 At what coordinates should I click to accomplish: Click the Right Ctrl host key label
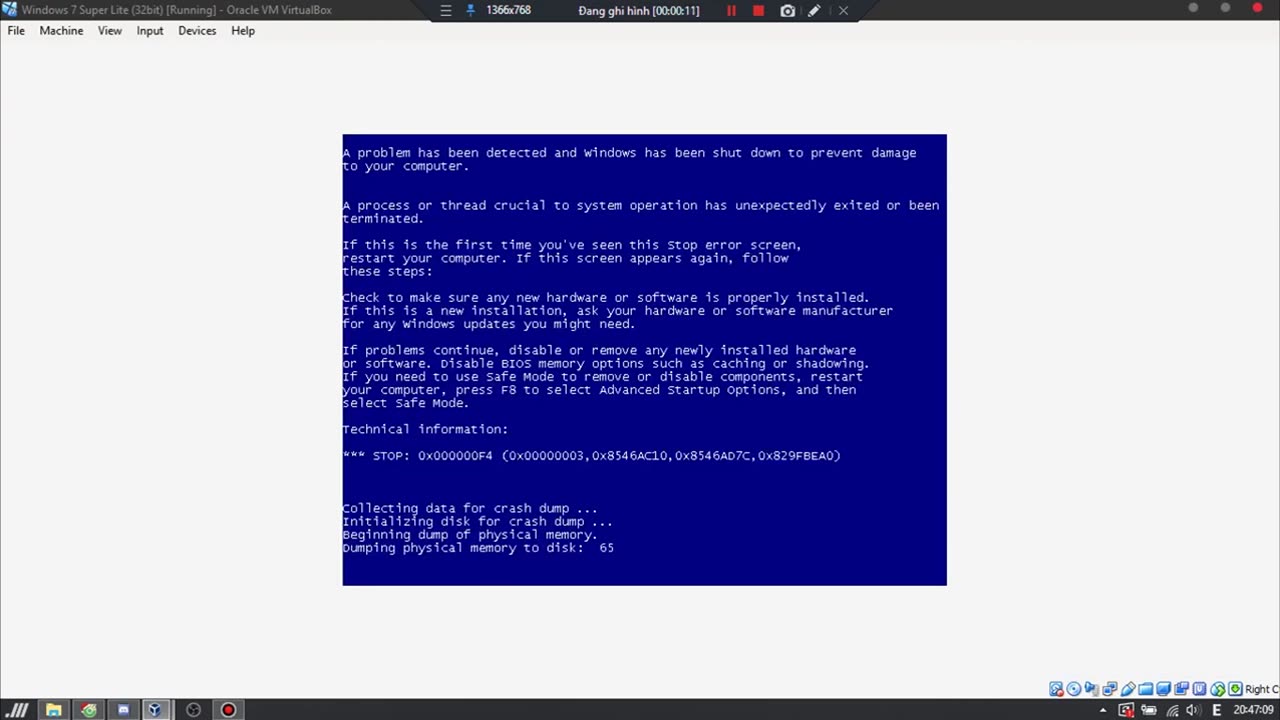click(1262, 689)
